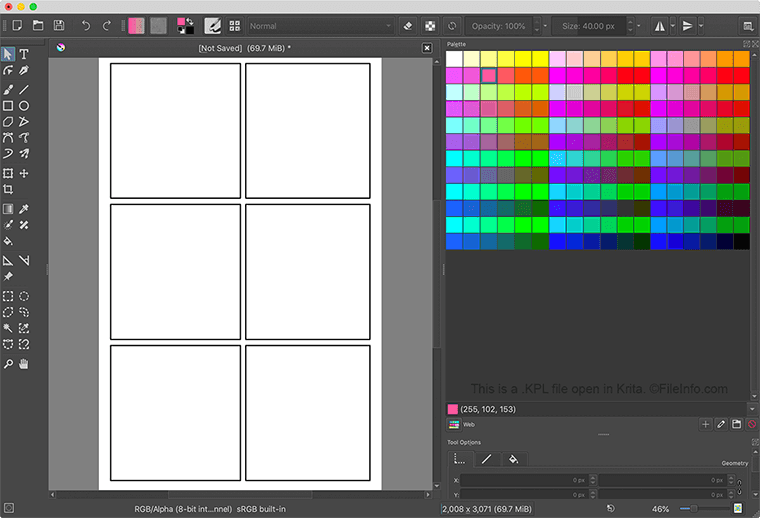Toggle preserve alpha checkerboard button
This screenshot has width=760, height=518.
(430, 26)
